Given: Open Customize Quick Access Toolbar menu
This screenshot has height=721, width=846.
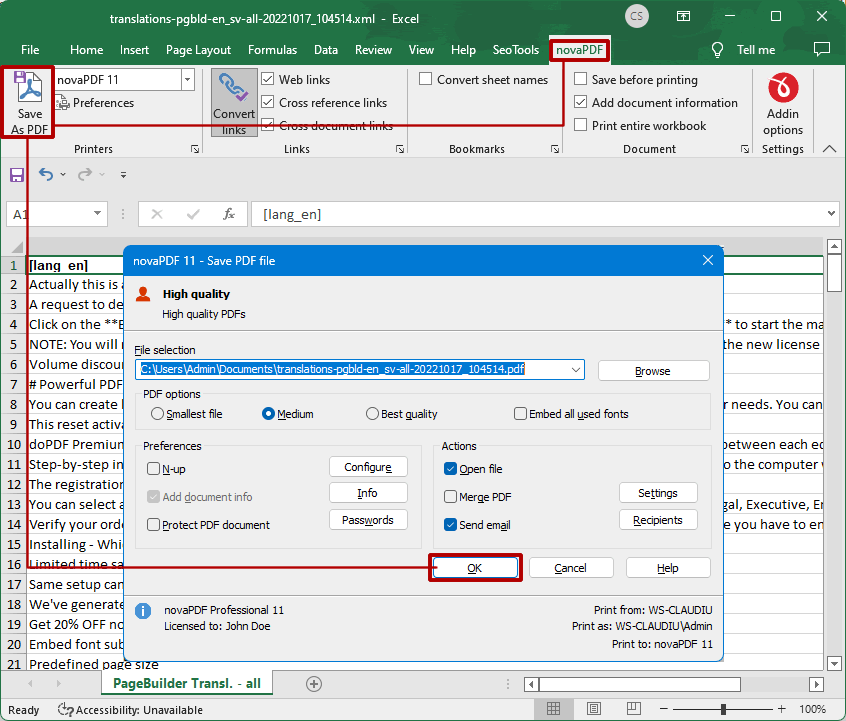Looking at the screenshot, I should click(x=123, y=175).
